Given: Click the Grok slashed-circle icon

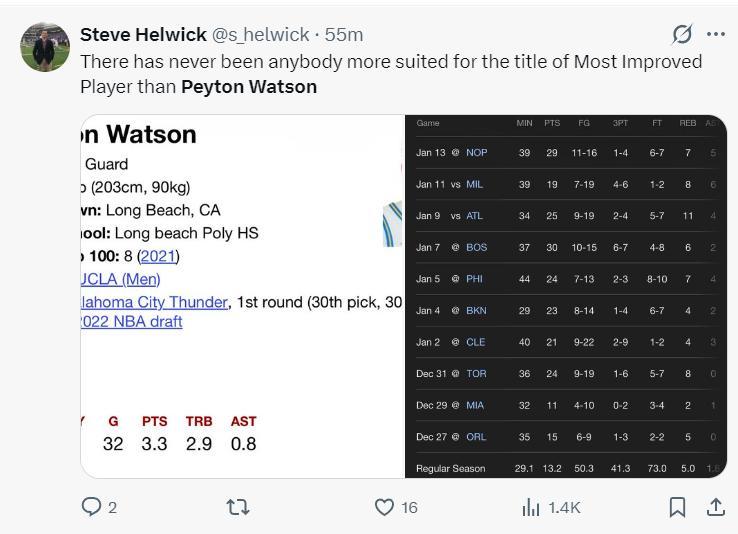Looking at the screenshot, I should pyautogui.click(x=682, y=34).
